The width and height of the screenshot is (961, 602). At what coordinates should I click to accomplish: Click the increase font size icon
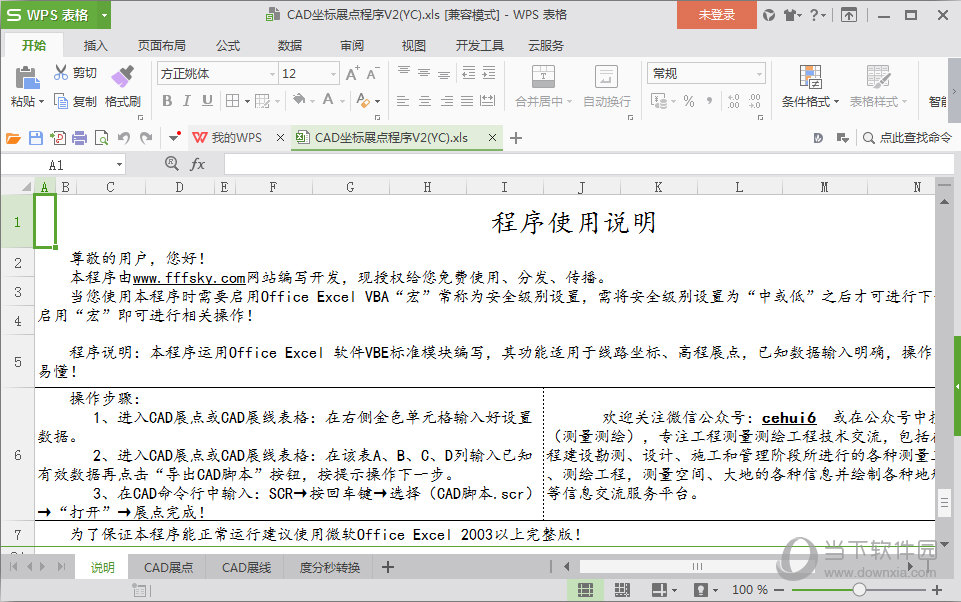click(x=352, y=74)
